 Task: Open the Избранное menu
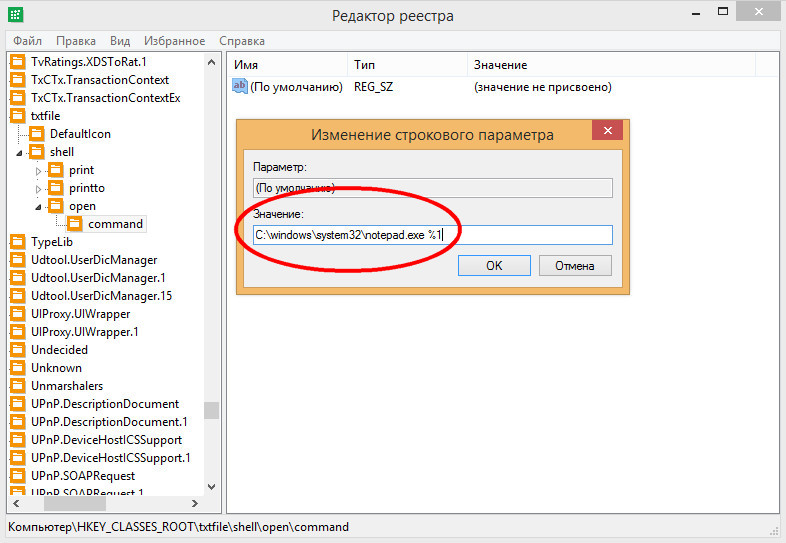[x=175, y=41]
